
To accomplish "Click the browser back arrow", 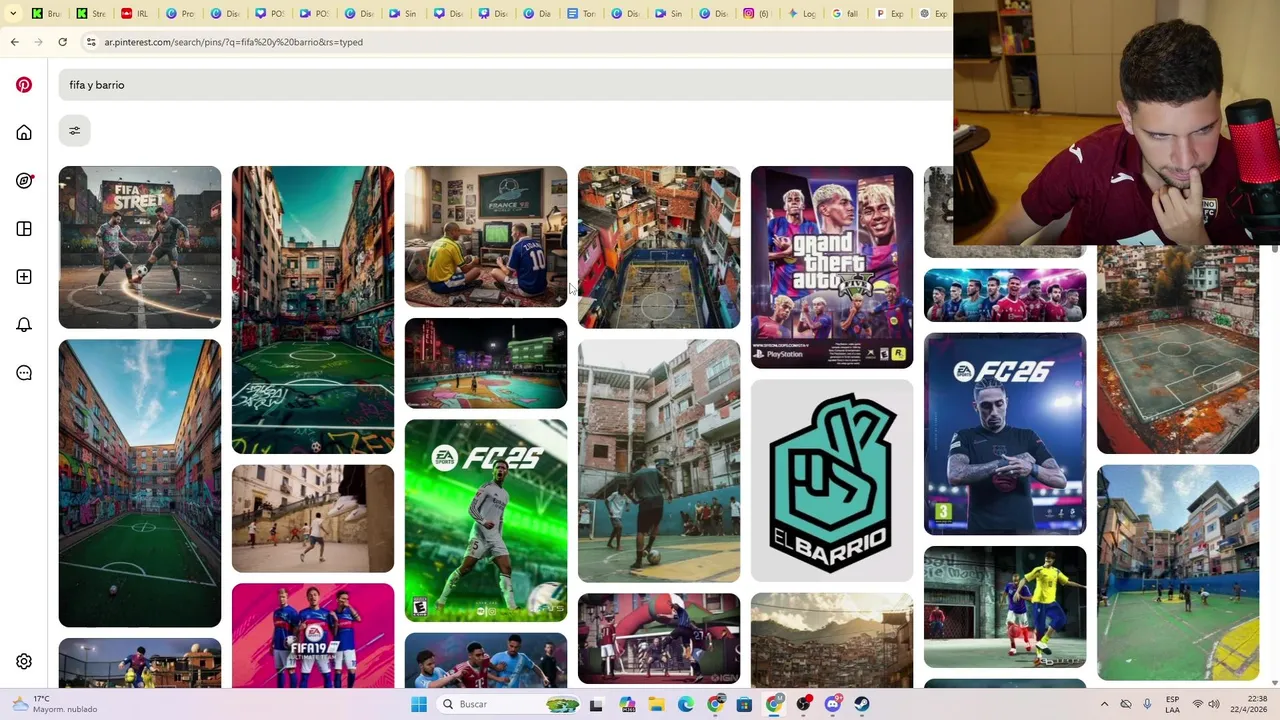I will [14, 42].
